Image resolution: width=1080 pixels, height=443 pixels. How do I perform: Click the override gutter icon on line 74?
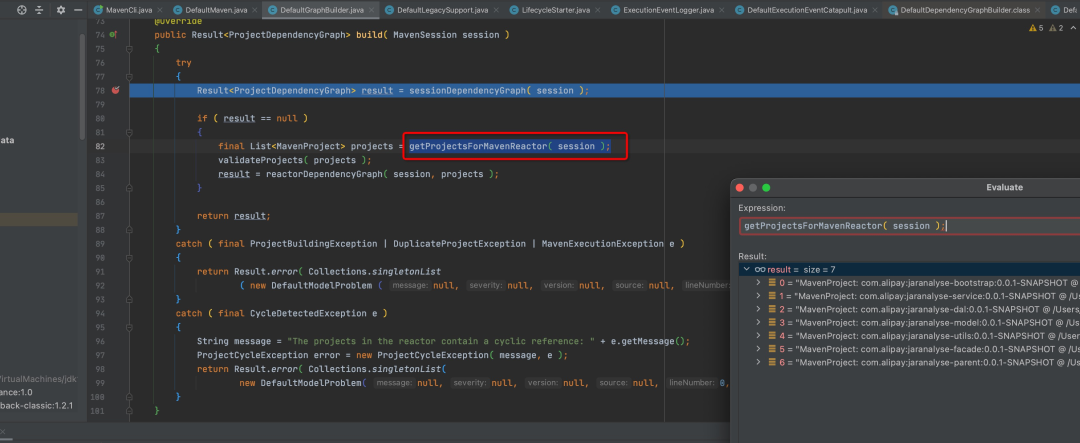pos(113,34)
